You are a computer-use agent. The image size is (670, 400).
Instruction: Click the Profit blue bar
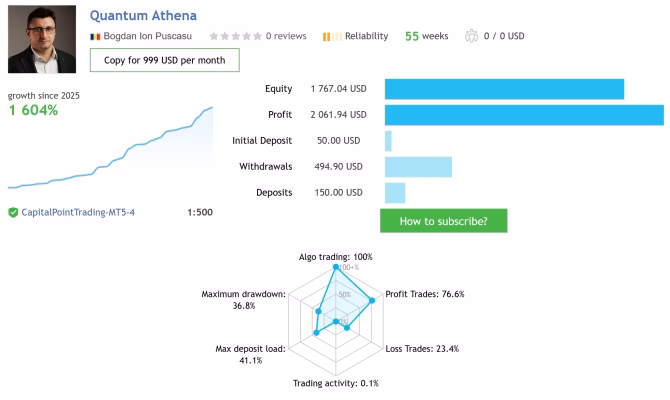524,115
